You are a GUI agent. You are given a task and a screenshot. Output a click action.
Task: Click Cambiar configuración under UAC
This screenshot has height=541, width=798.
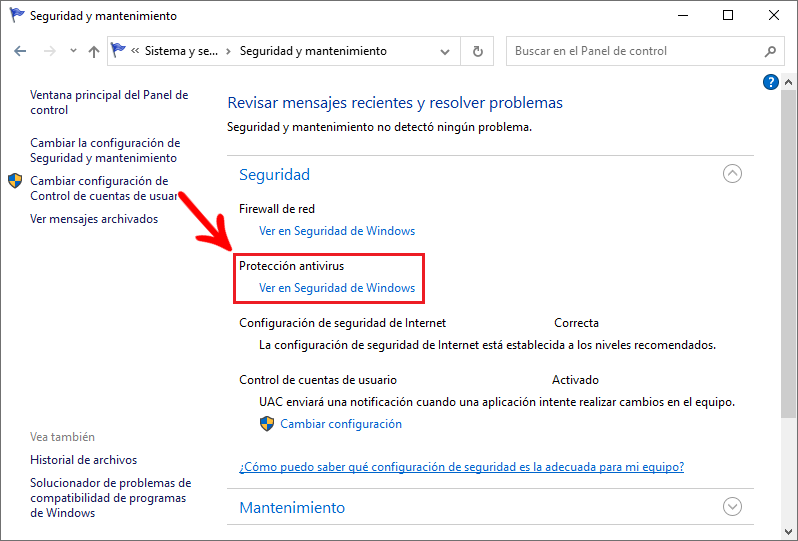[x=341, y=424]
